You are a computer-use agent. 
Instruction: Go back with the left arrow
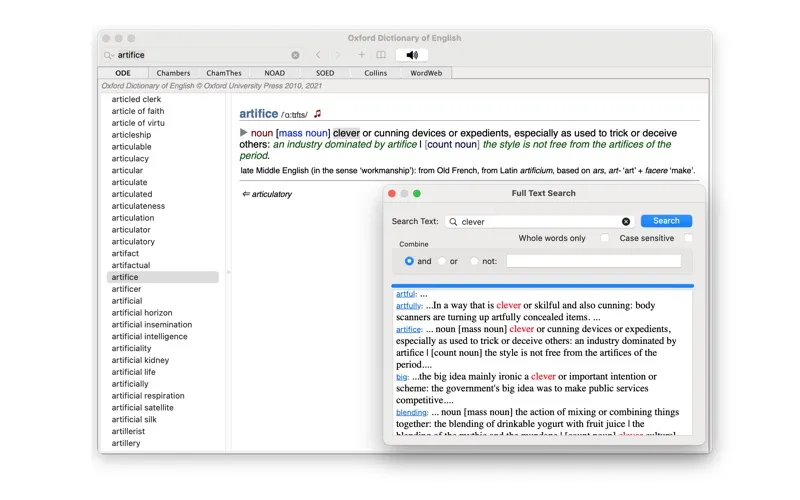318,55
